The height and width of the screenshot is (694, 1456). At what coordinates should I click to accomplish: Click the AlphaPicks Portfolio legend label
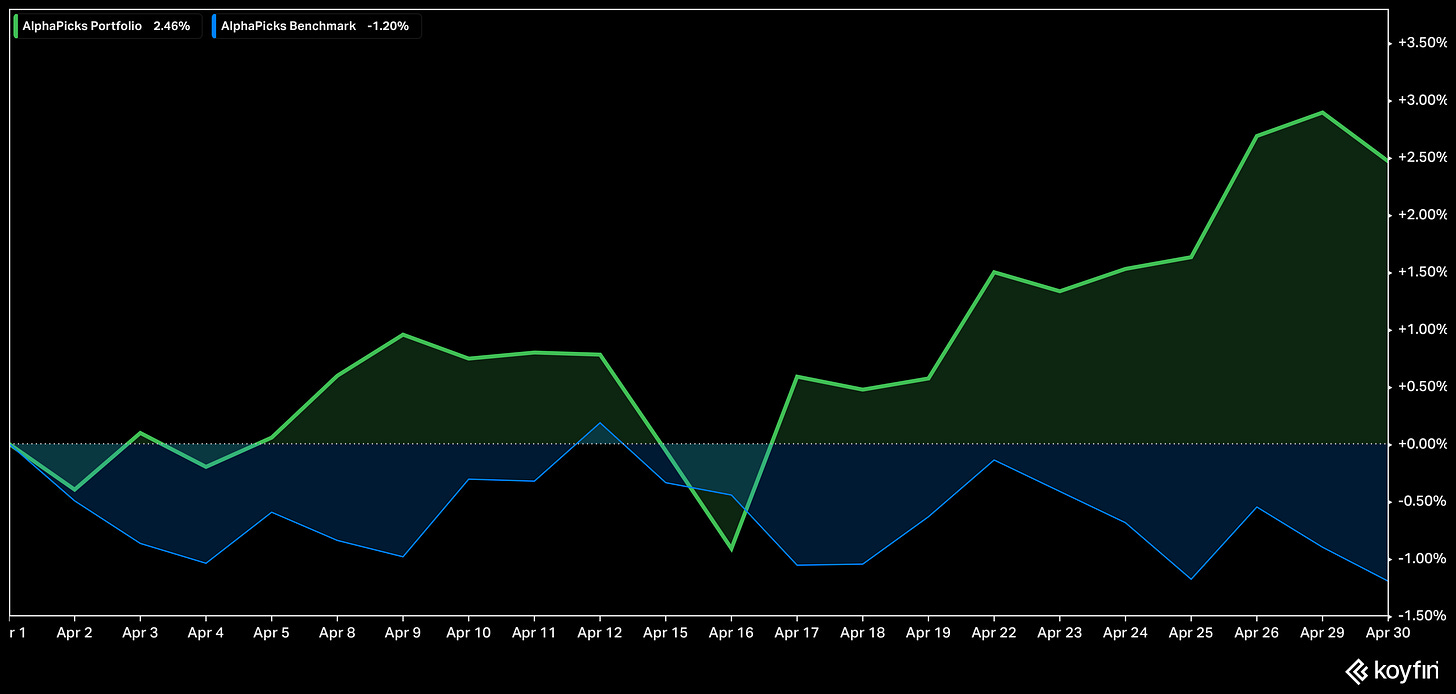tap(83, 26)
